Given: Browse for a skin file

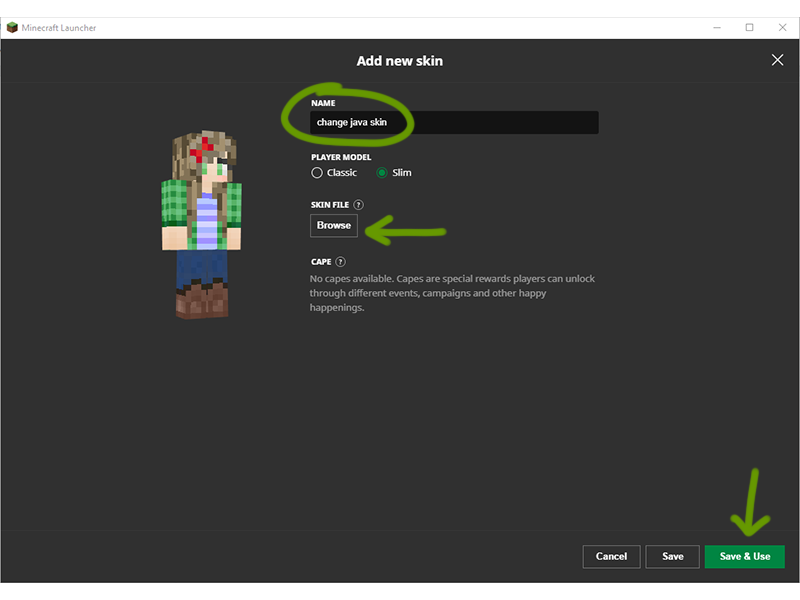Looking at the screenshot, I should click(x=334, y=226).
